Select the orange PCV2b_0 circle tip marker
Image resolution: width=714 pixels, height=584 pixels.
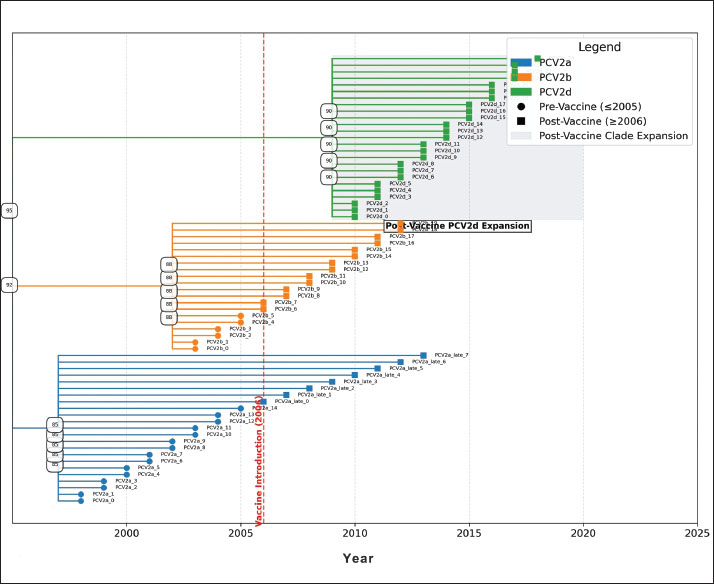pos(195,349)
